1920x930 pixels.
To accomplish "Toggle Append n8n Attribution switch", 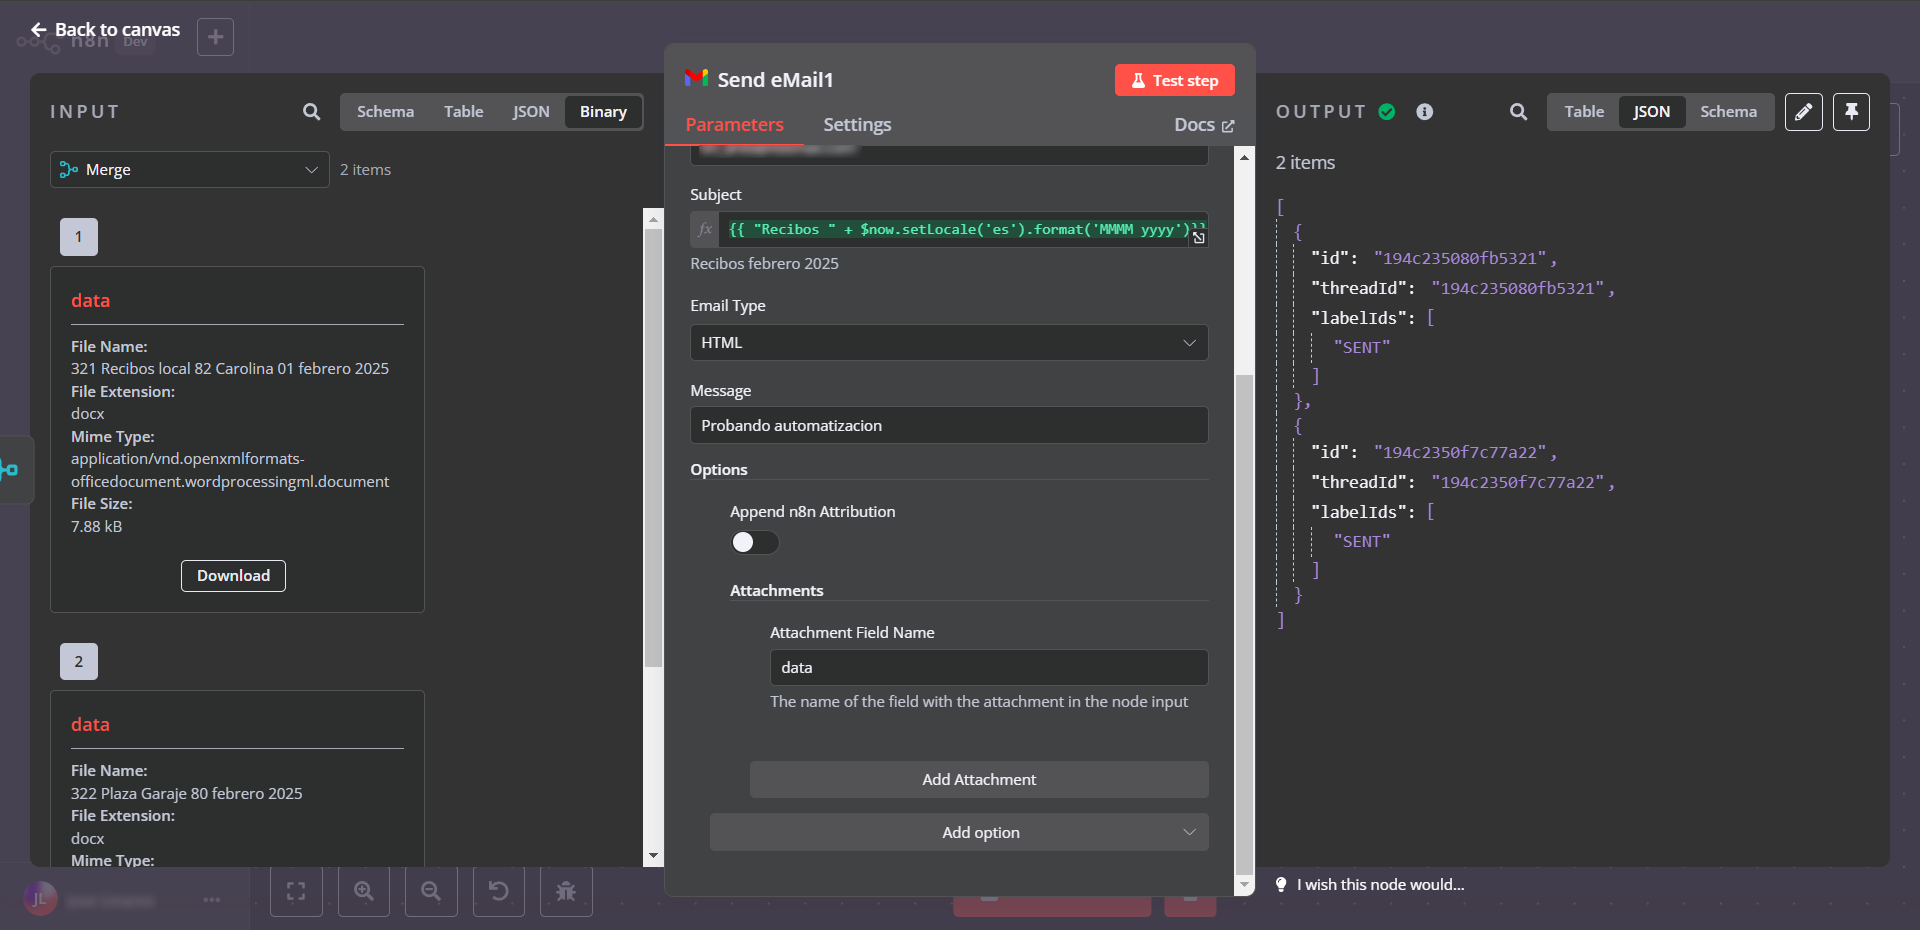I will tap(754, 542).
